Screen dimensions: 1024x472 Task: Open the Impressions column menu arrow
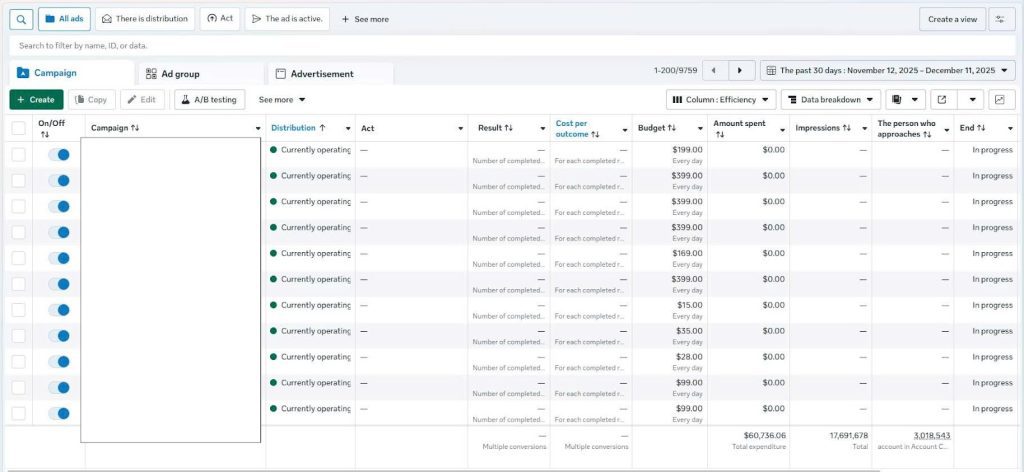coord(864,129)
